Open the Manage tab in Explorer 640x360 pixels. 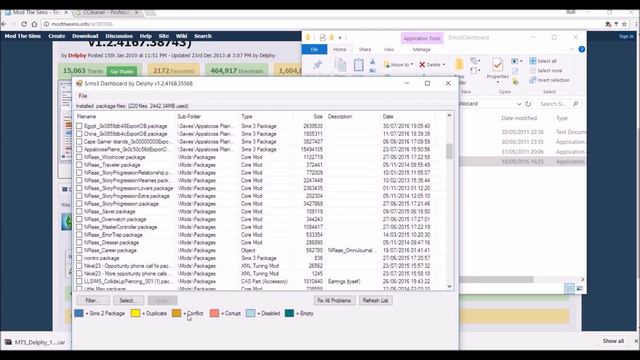422,49
